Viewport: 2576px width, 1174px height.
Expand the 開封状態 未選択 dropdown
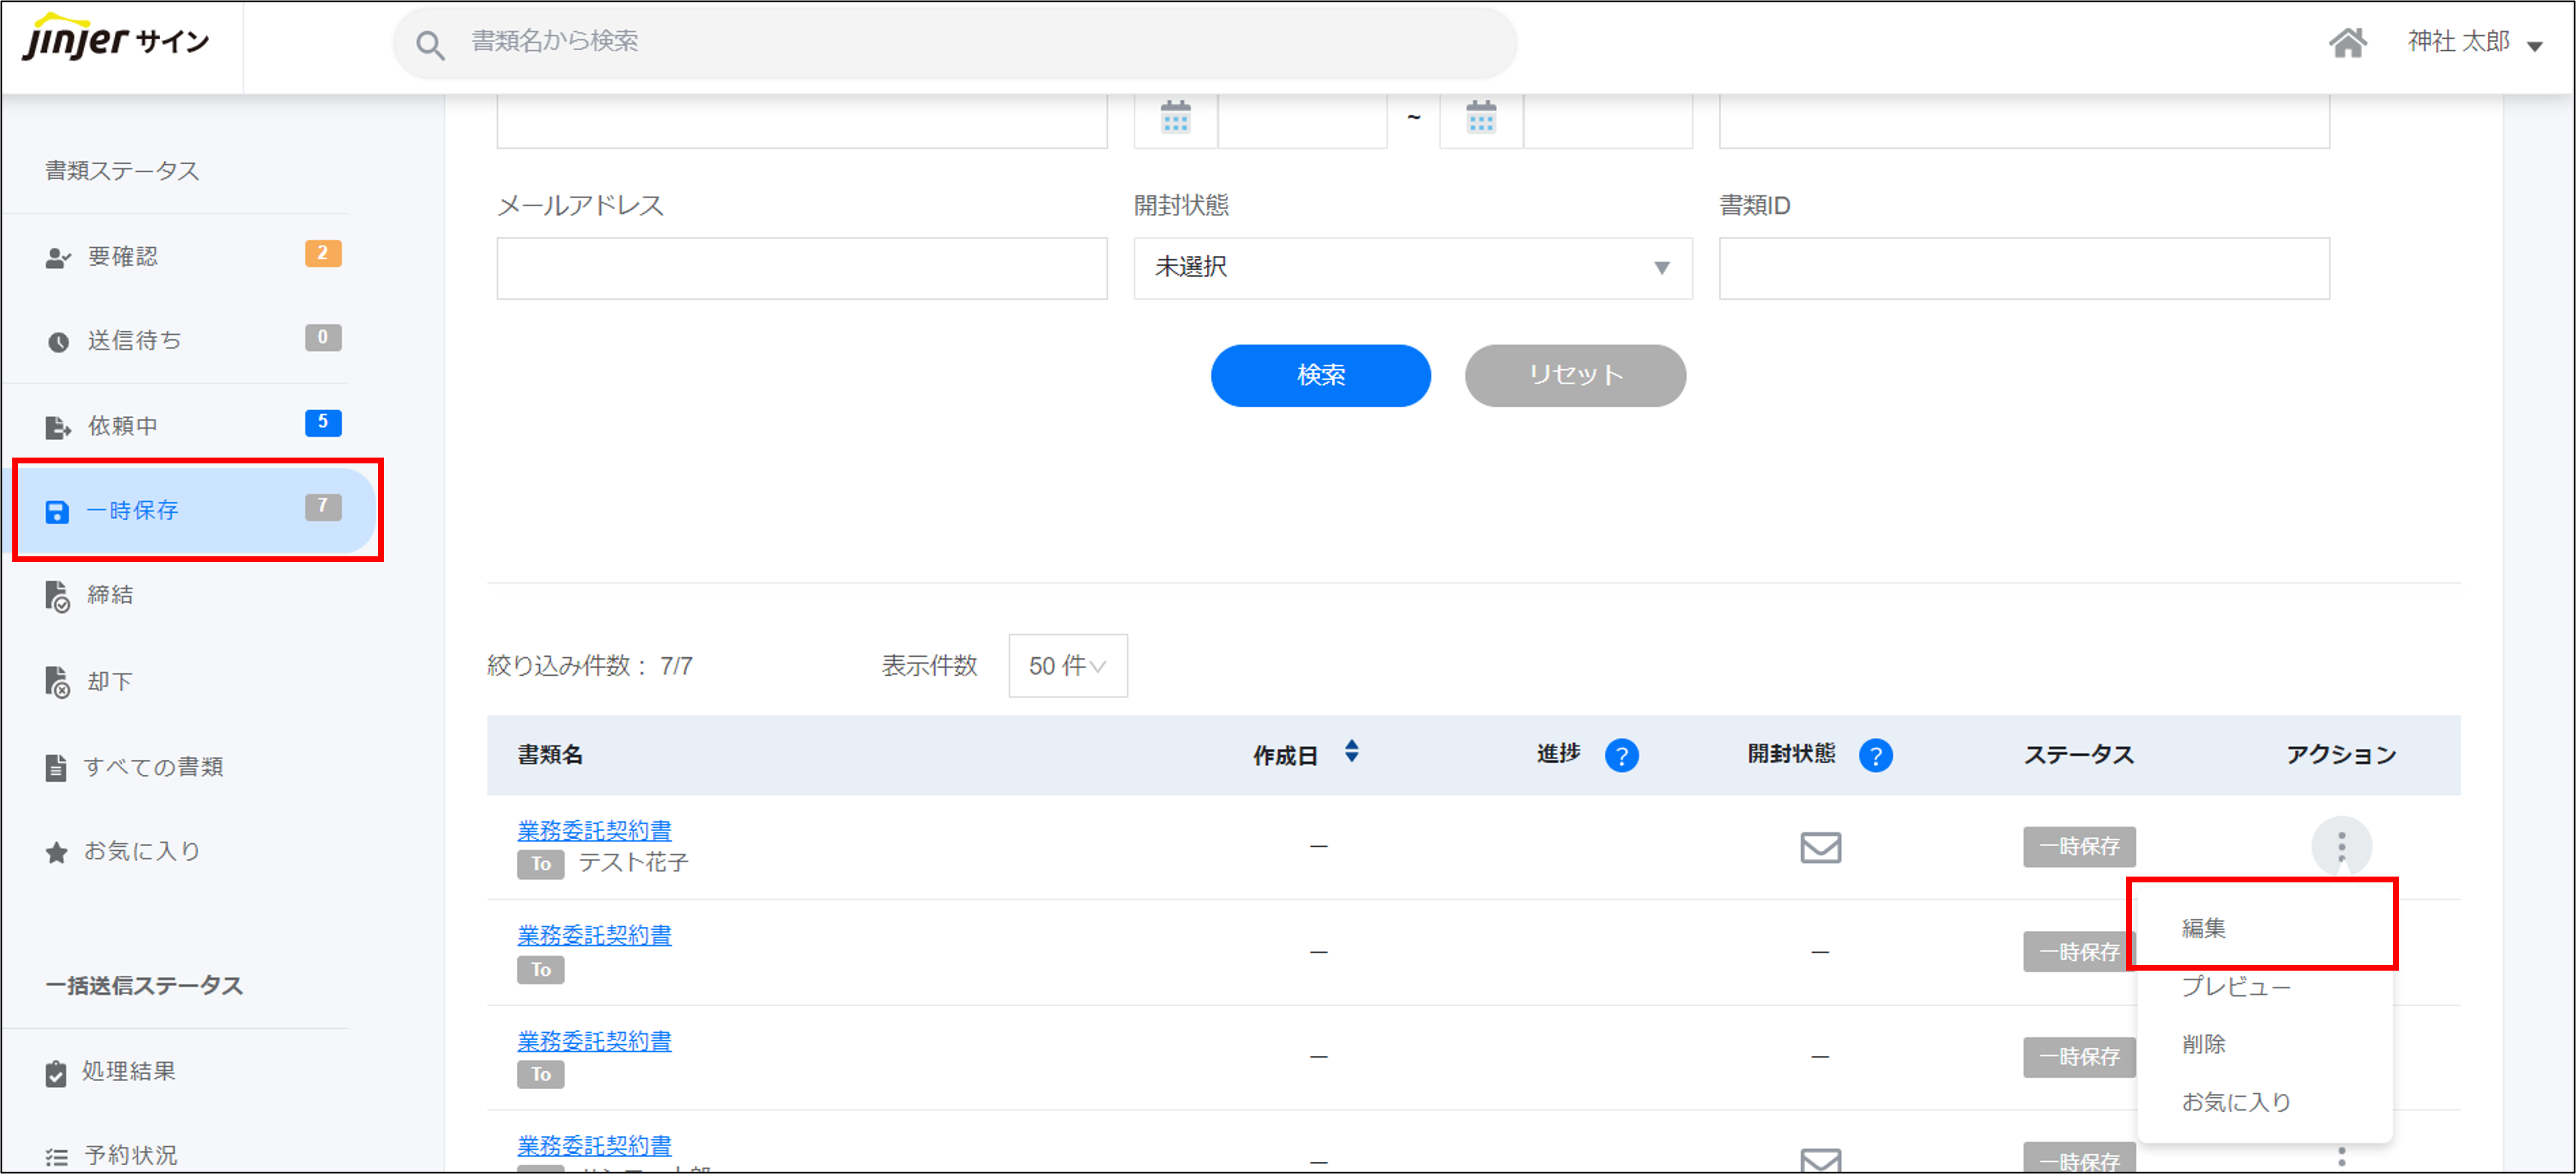coord(1412,268)
